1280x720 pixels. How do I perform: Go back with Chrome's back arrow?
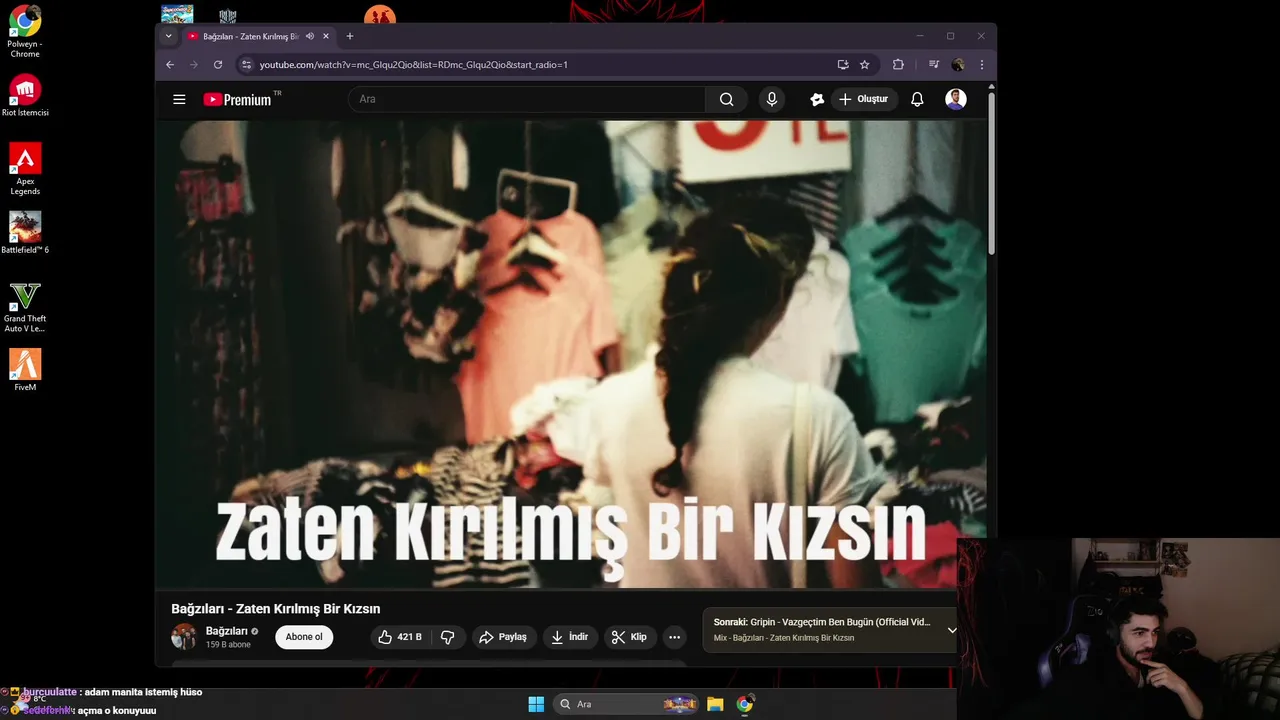pos(170,64)
